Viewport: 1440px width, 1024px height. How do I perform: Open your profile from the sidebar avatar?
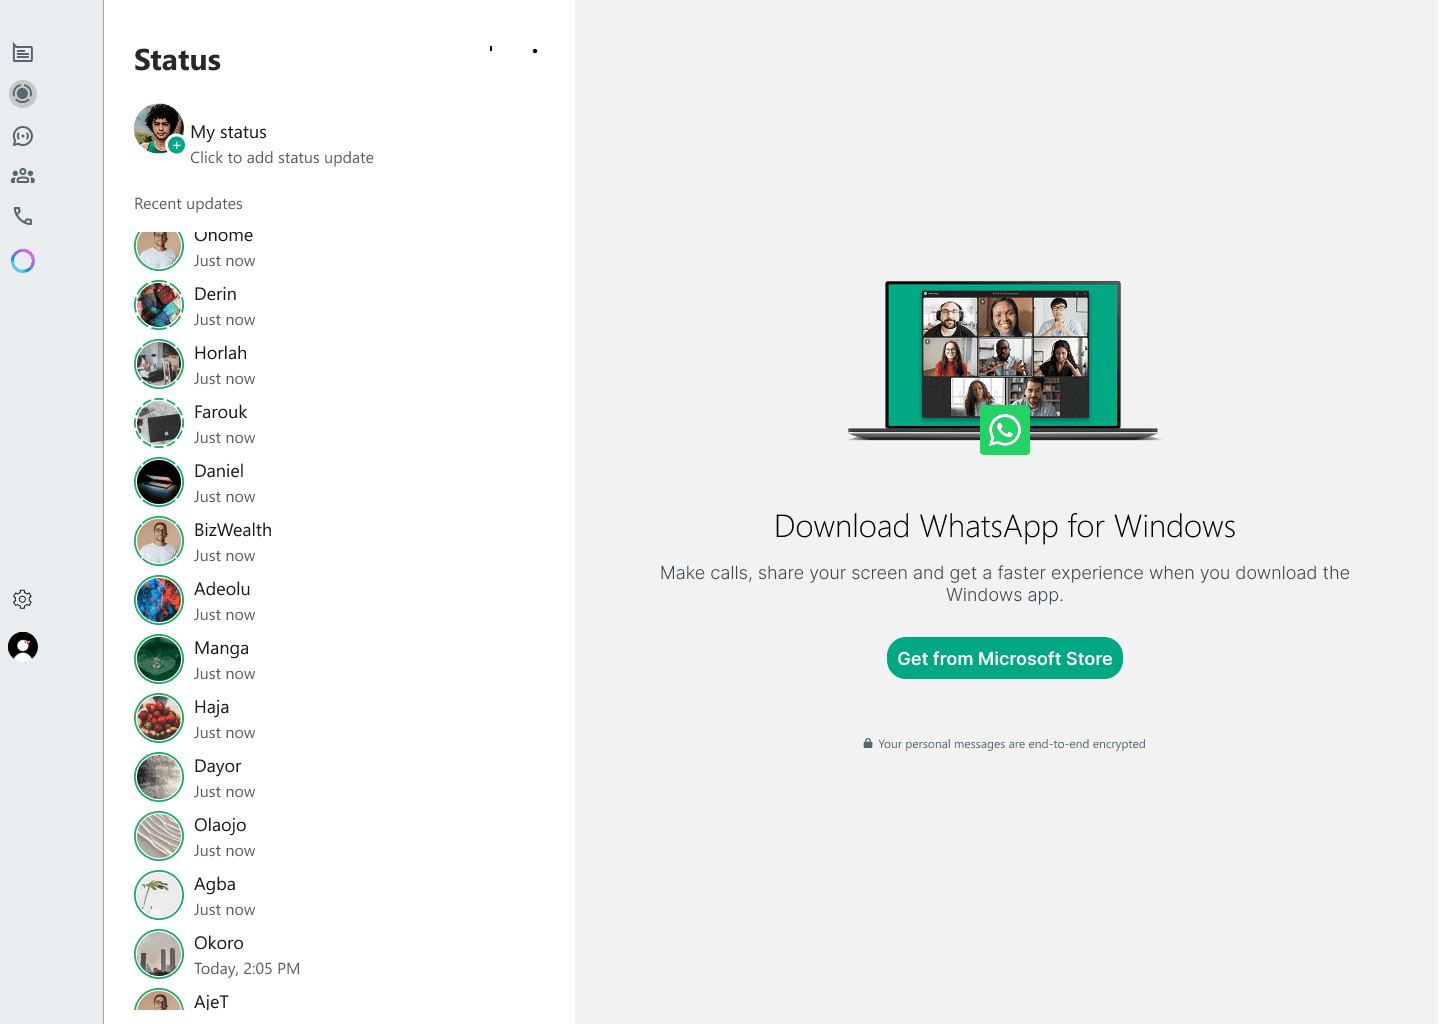click(x=23, y=647)
